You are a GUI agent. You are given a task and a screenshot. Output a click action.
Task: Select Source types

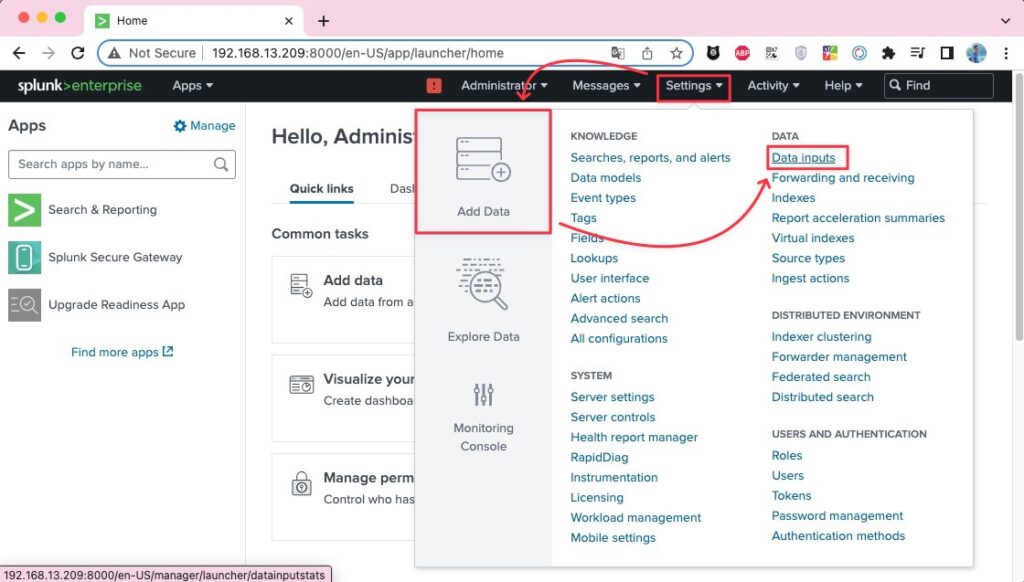coord(808,258)
